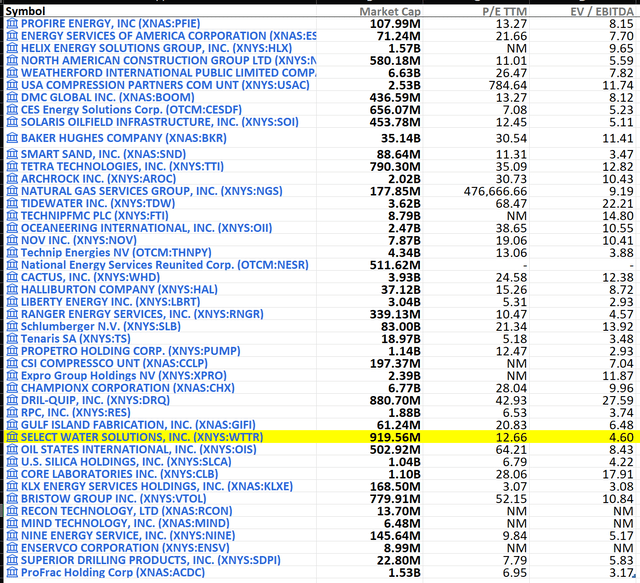The width and height of the screenshot is (640, 583).
Task: Select the 784.64 P/E value
Action: click(x=508, y=85)
